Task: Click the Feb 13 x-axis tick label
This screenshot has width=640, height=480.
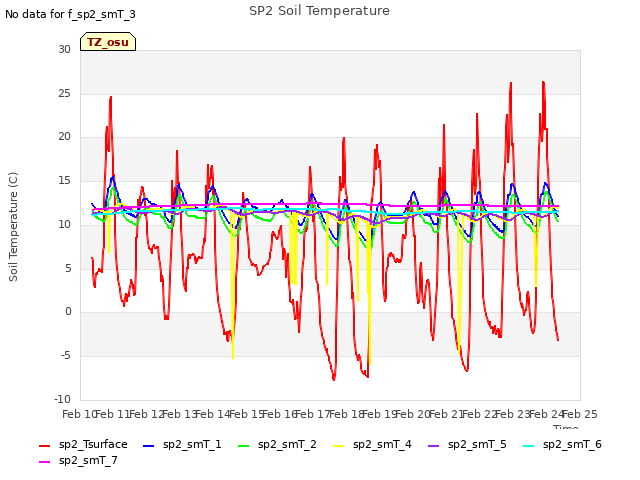Action: 179,414
